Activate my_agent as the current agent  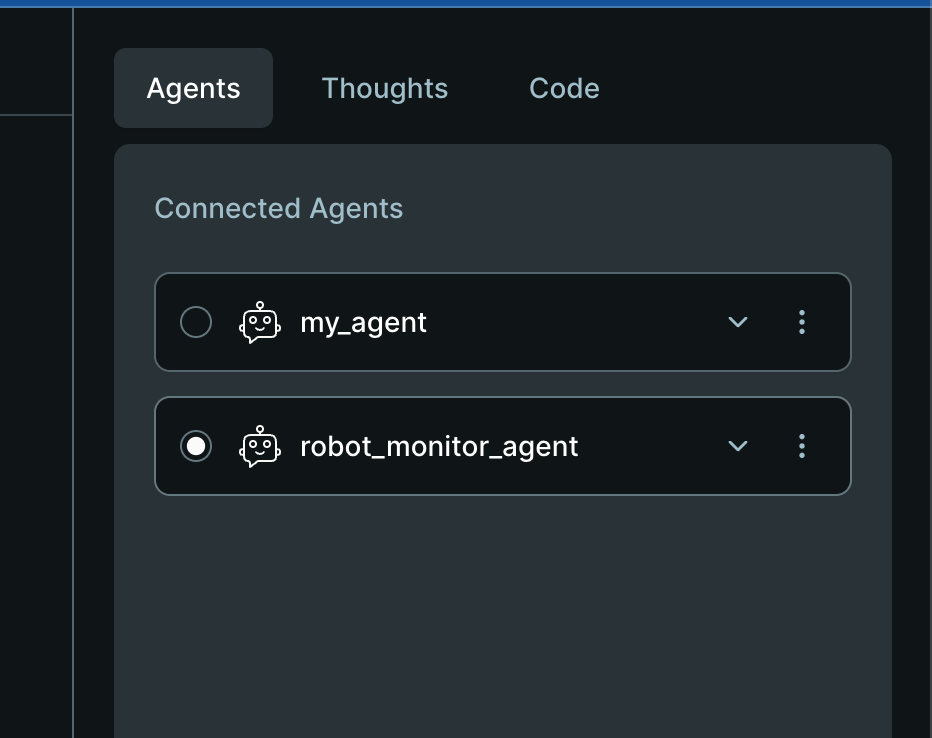pyautogui.click(x=196, y=322)
